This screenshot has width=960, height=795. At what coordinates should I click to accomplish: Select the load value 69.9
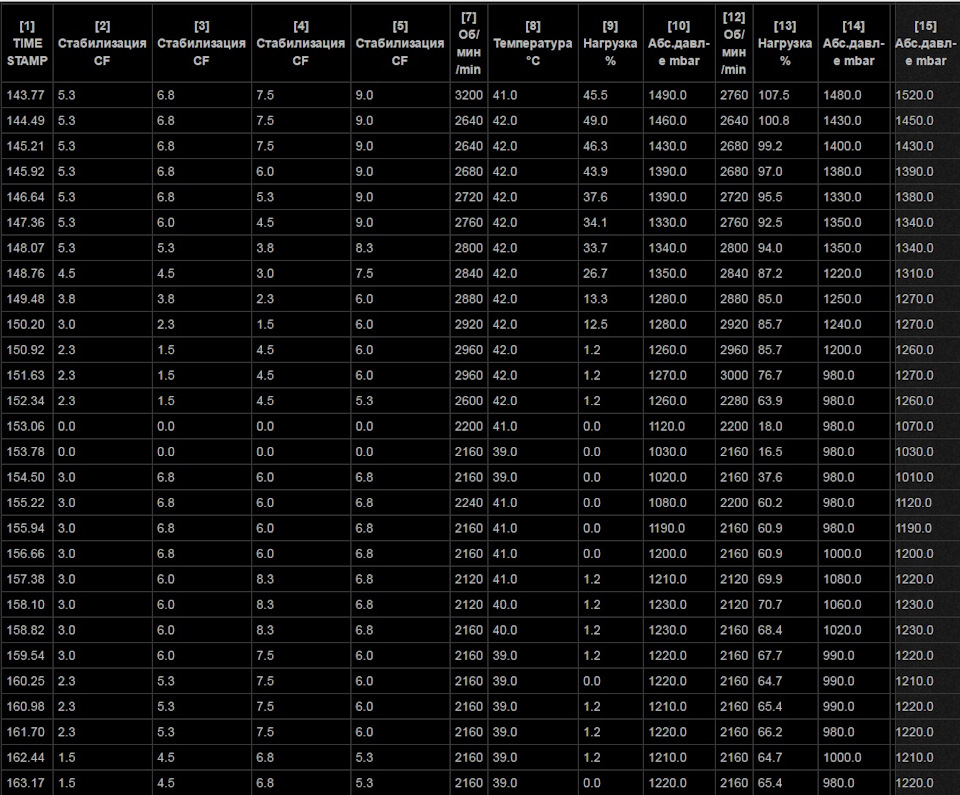tap(770, 579)
